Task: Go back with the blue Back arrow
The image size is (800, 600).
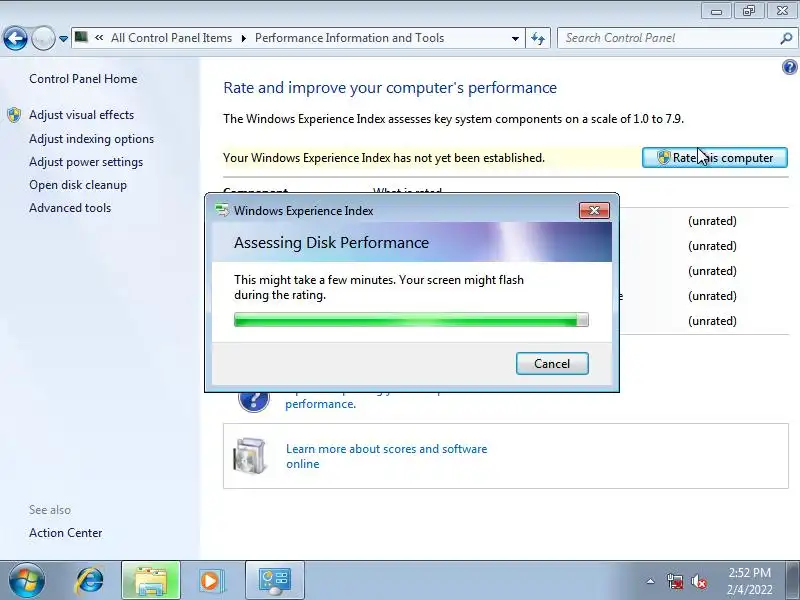Action: (15, 38)
